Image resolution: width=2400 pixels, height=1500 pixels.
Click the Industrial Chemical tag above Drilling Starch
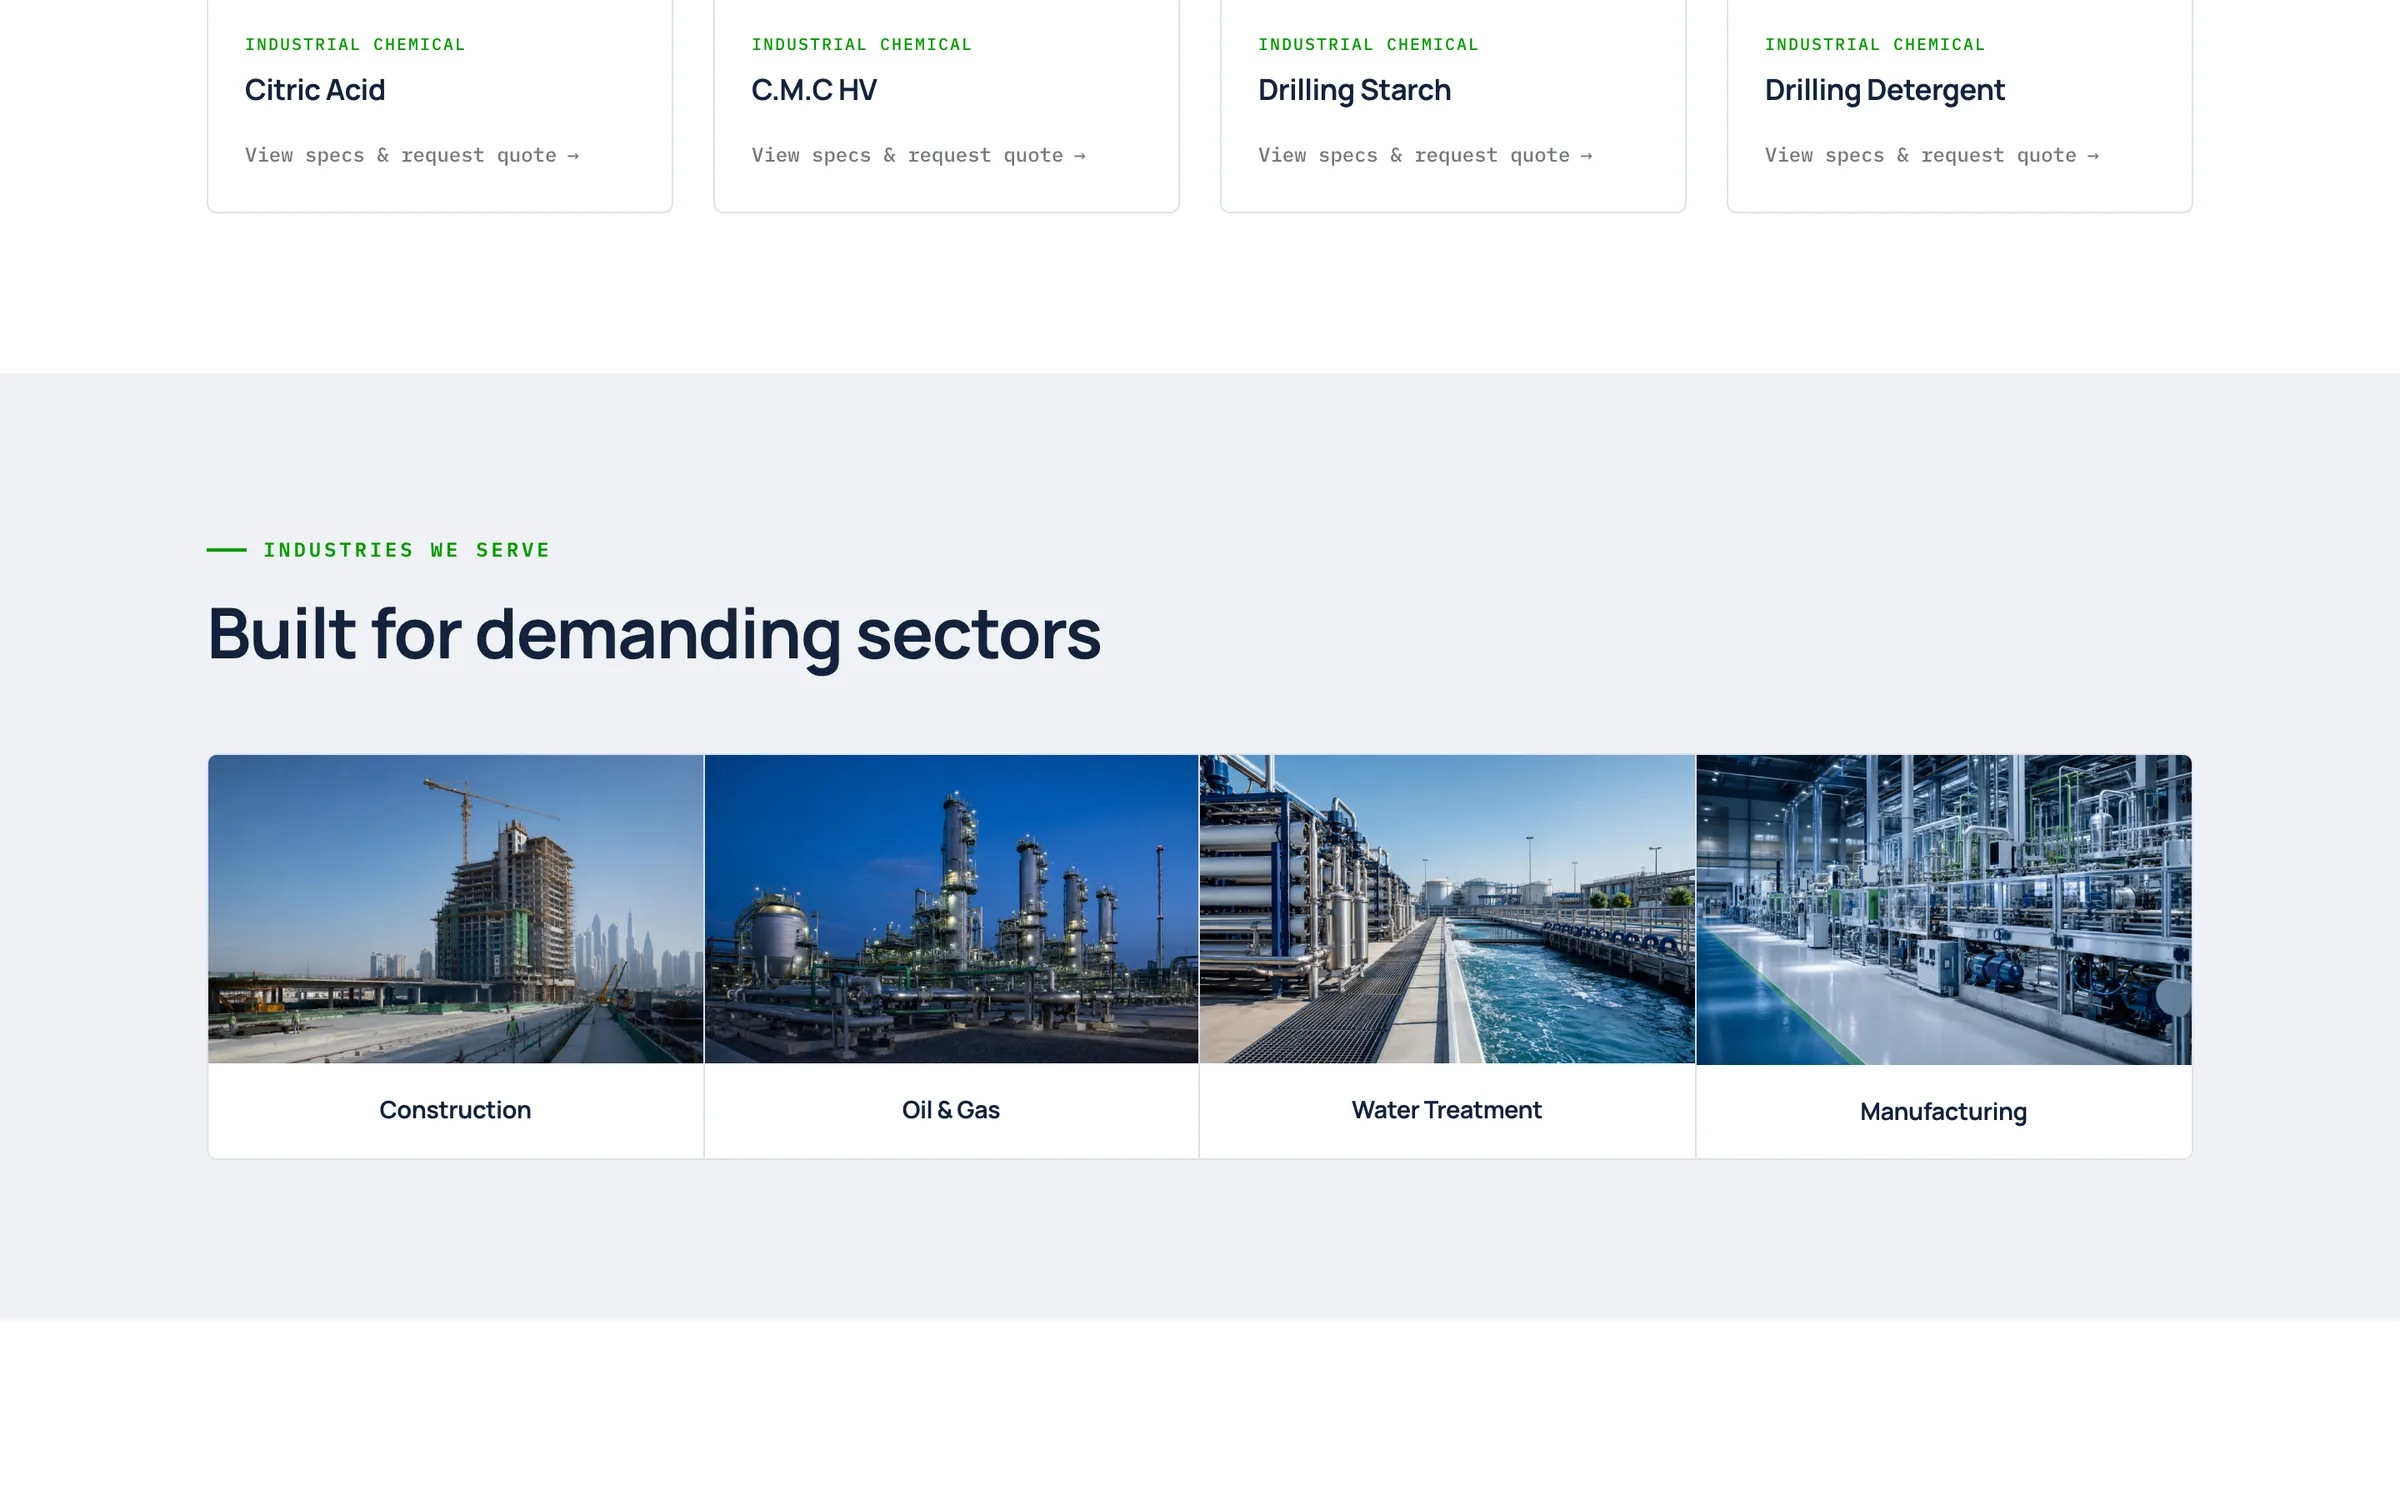[x=1368, y=45]
